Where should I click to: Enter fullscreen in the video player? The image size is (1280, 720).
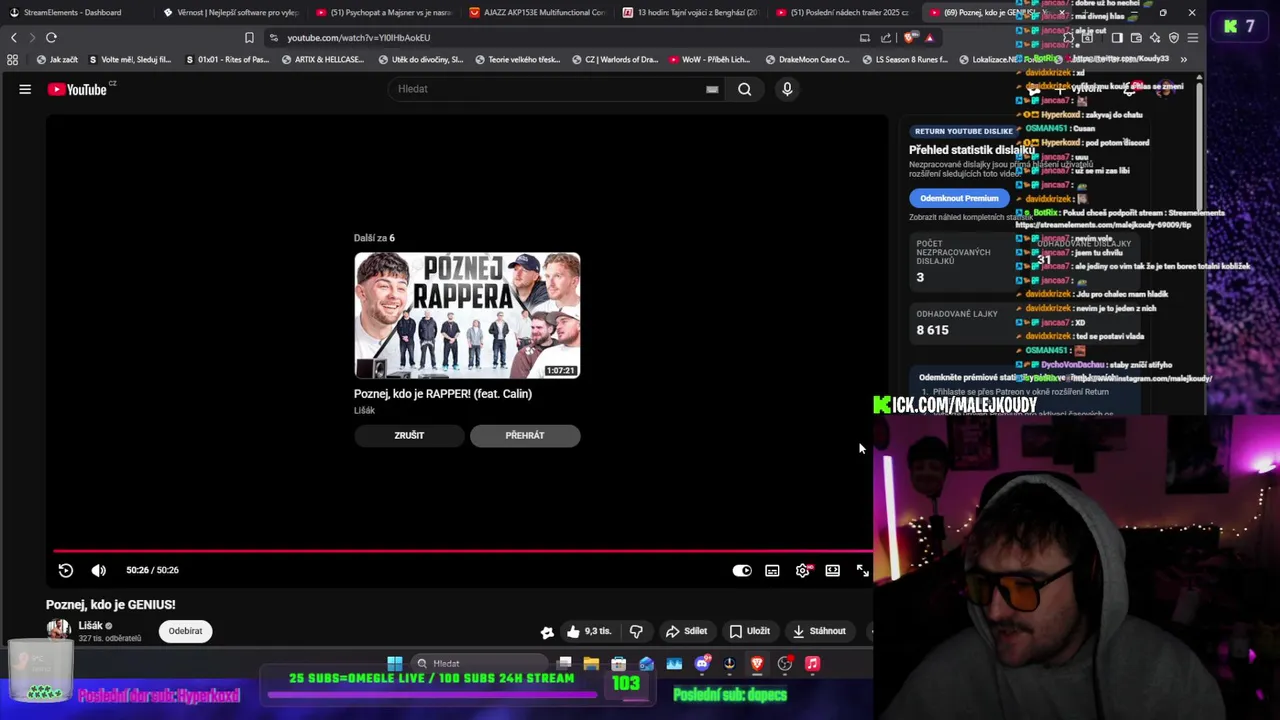862,570
